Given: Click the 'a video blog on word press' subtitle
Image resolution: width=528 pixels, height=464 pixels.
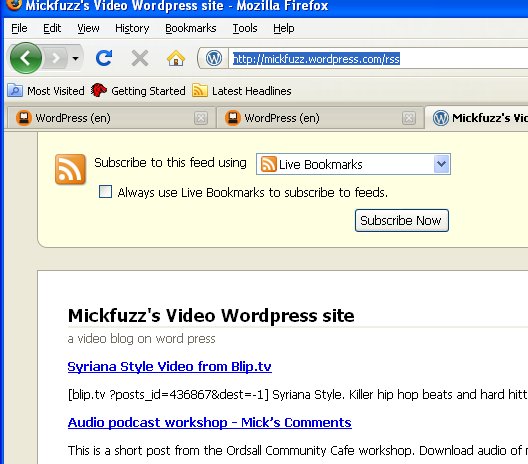Looking at the screenshot, I should (141, 338).
